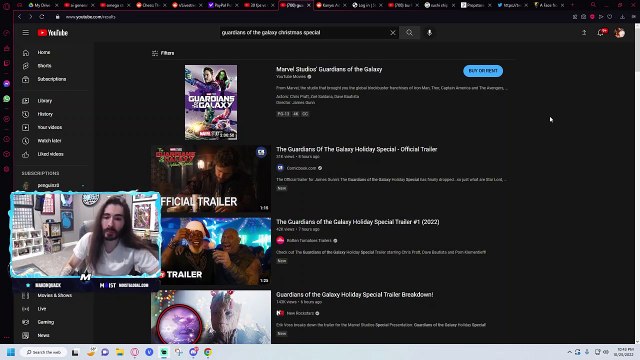This screenshot has height=360, width=640.
Task: Open the YouTube notifications bell
Action: point(601,33)
